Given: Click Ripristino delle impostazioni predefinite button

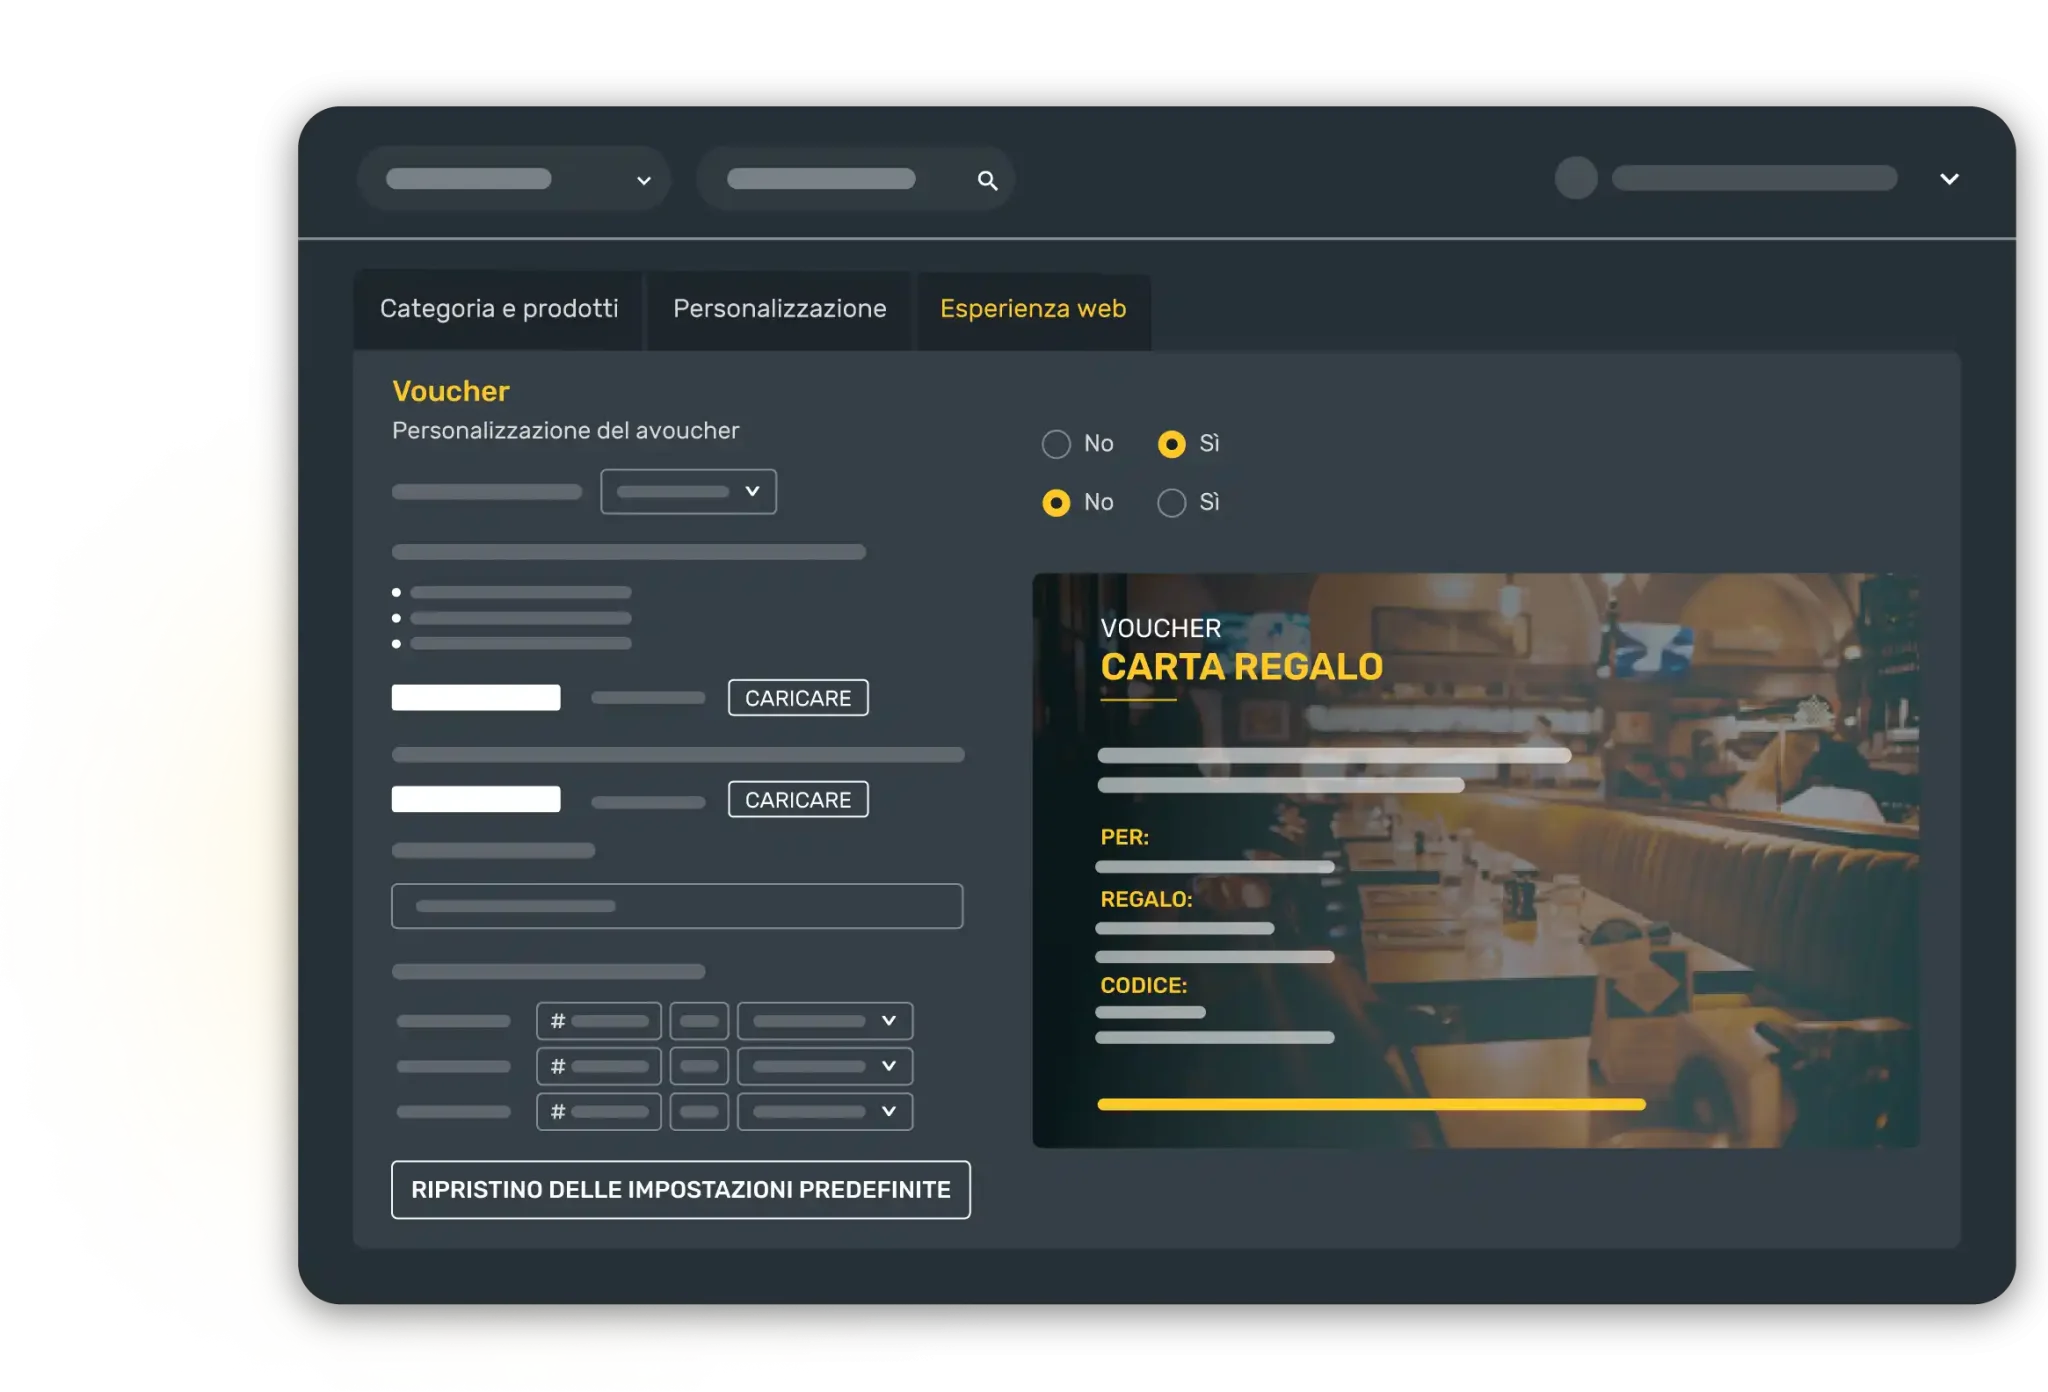Looking at the screenshot, I should pos(680,1190).
